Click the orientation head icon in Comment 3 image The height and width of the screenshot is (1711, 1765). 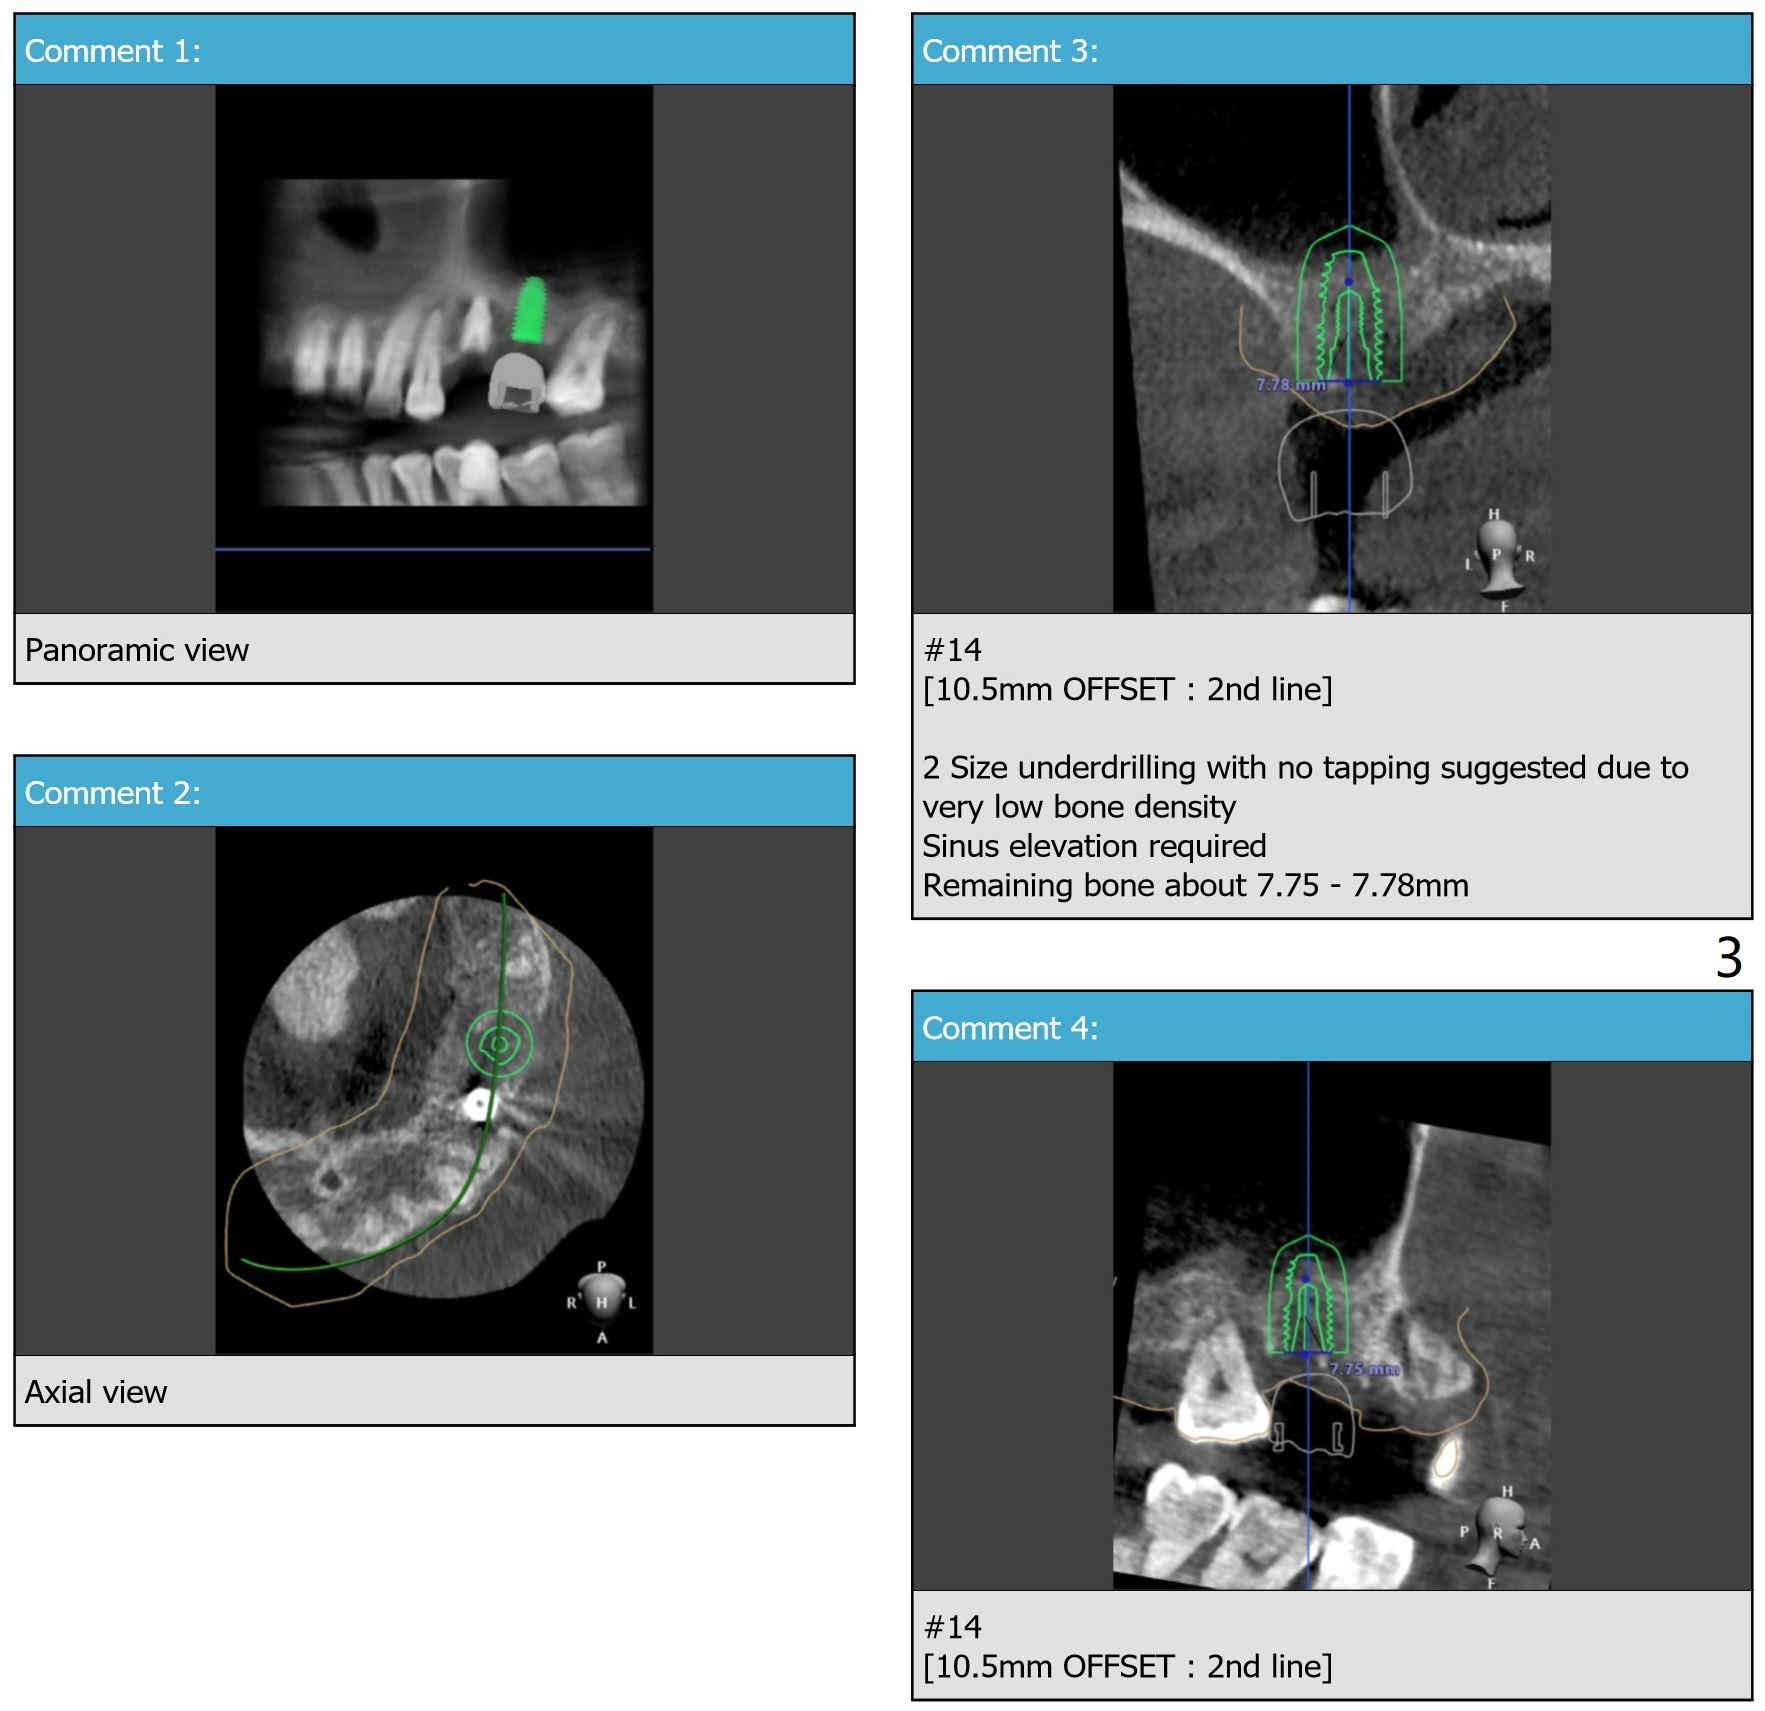click(x=1497, y=556)
